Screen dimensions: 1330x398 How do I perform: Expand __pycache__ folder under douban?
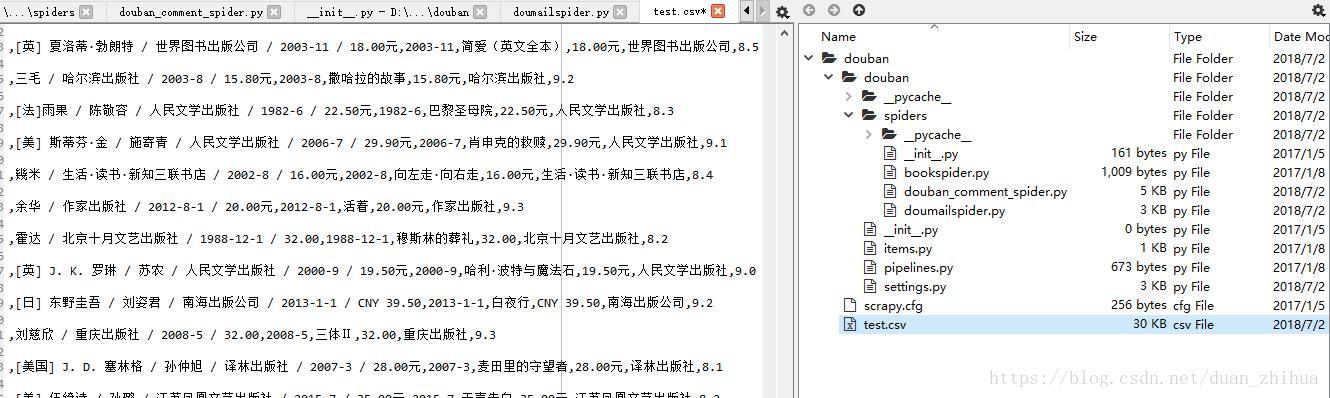[849, 96]
